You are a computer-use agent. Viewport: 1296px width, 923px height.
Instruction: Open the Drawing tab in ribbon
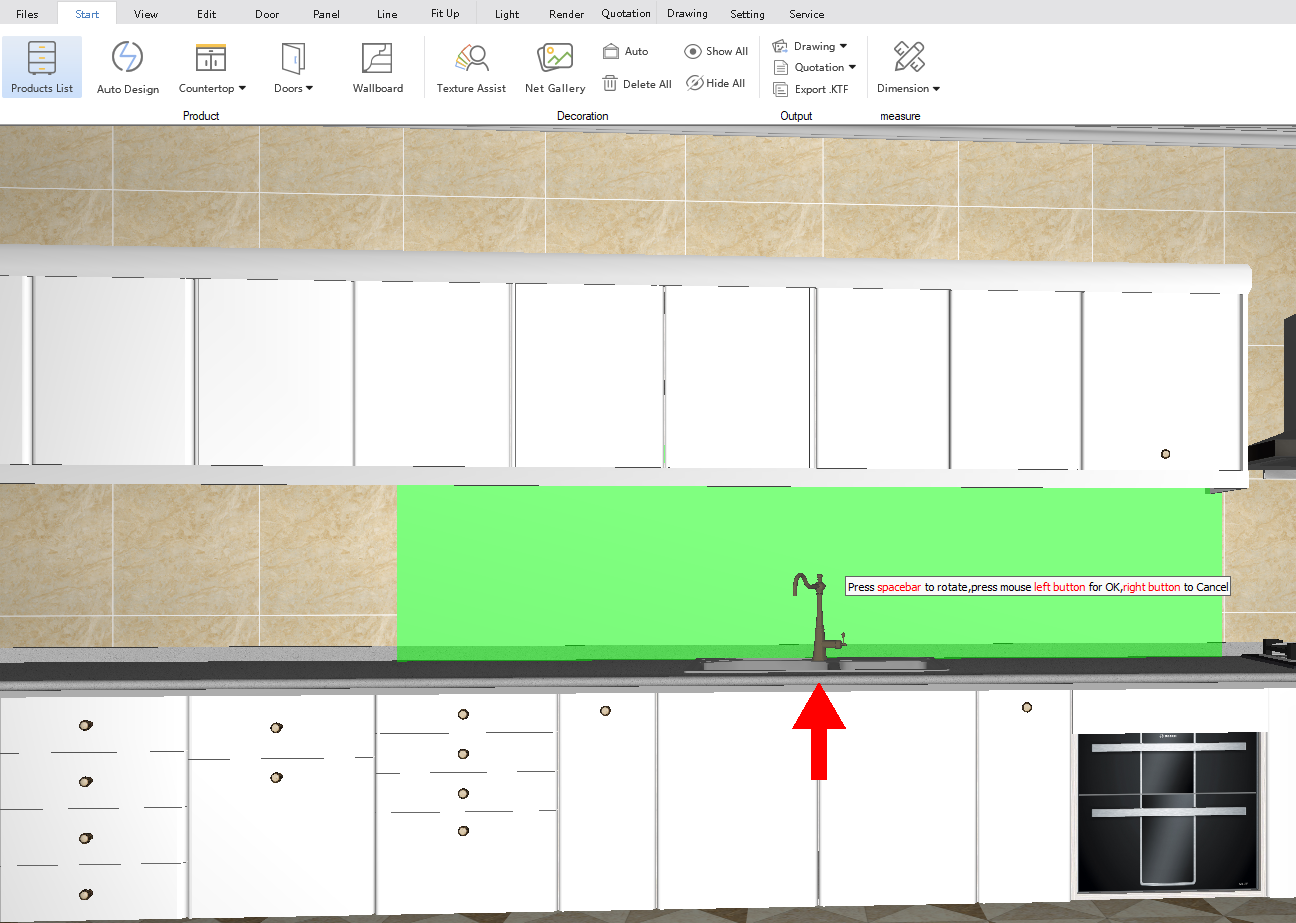(x=687, y=14)
